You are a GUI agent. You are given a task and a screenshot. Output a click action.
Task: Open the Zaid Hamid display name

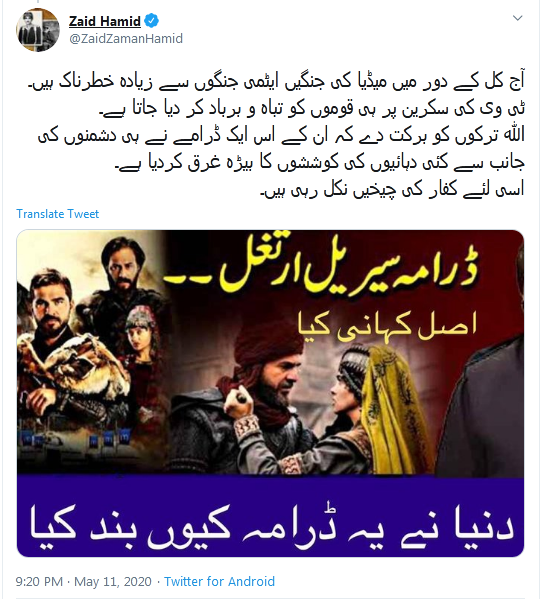[x=105, y=21]
